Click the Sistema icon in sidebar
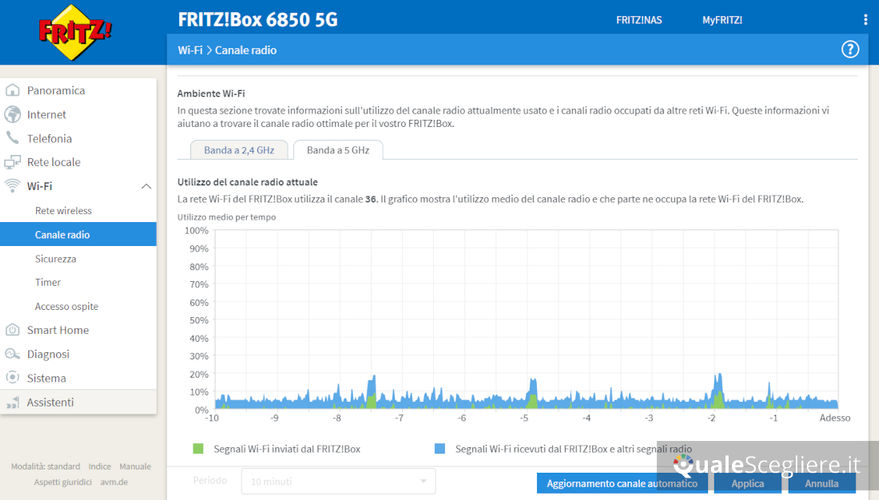This screenshot has height=500, width=879. 13,378
